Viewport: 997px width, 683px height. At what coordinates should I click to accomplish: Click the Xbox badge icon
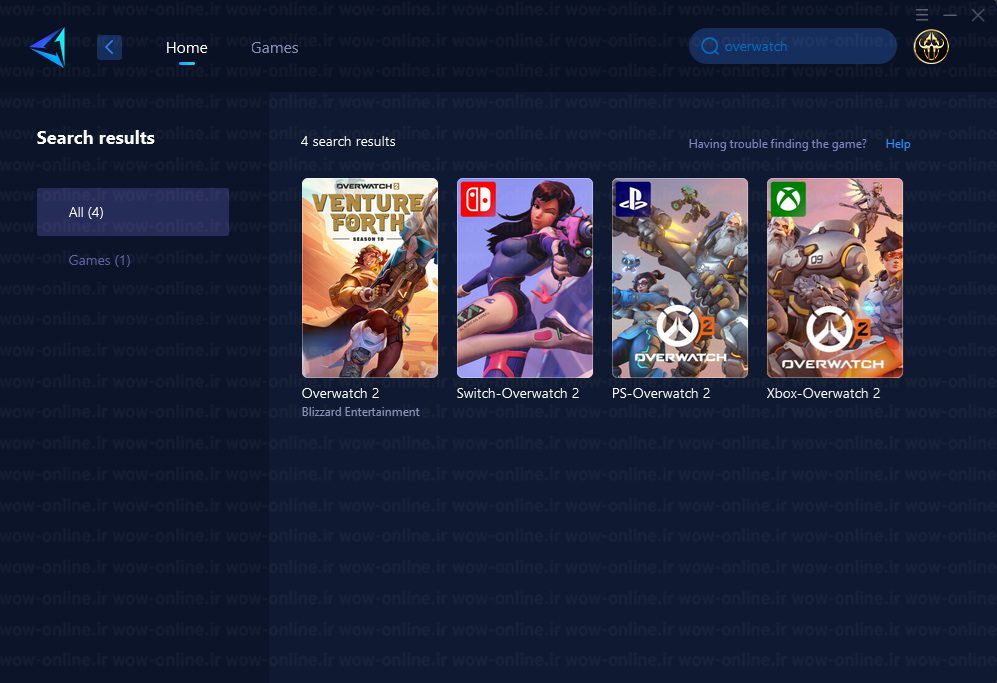[x=788, y=199]
